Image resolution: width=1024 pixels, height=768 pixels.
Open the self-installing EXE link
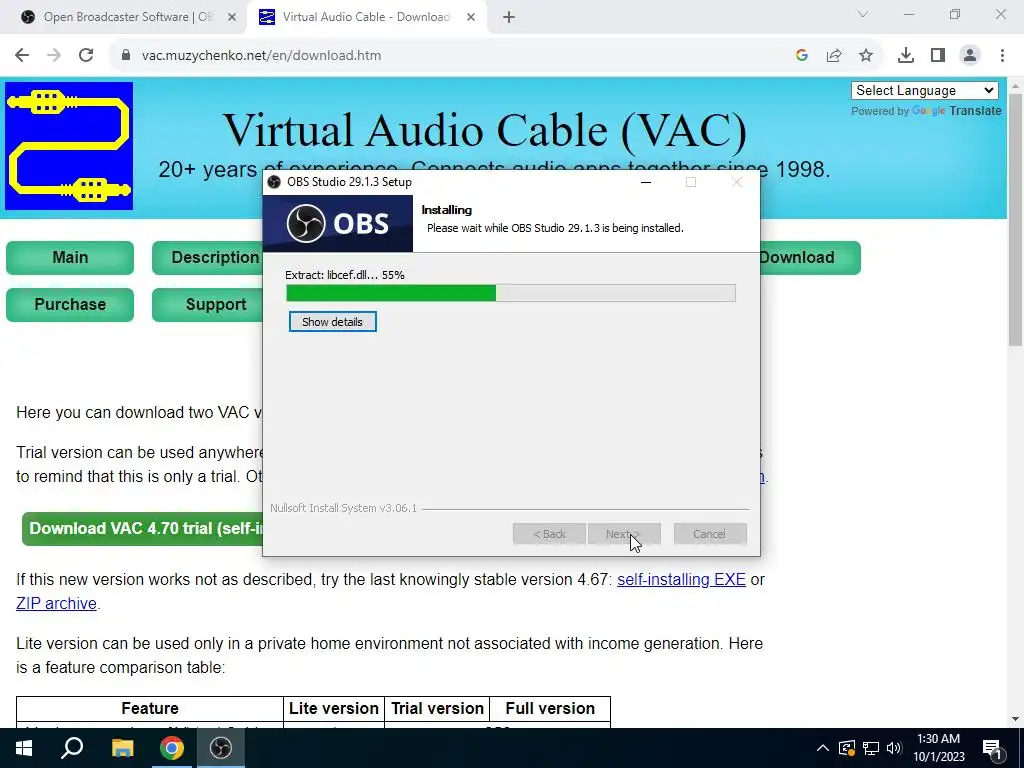681,579
